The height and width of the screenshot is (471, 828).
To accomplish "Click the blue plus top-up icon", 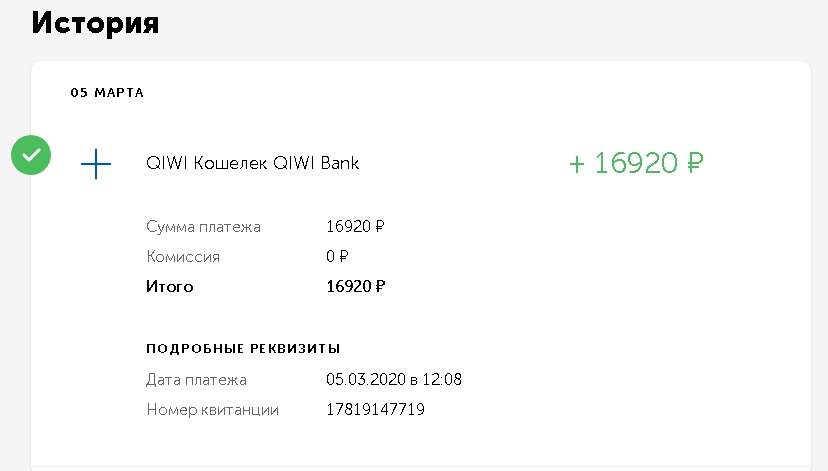I will pyautogui.click(x=96, y=163).
